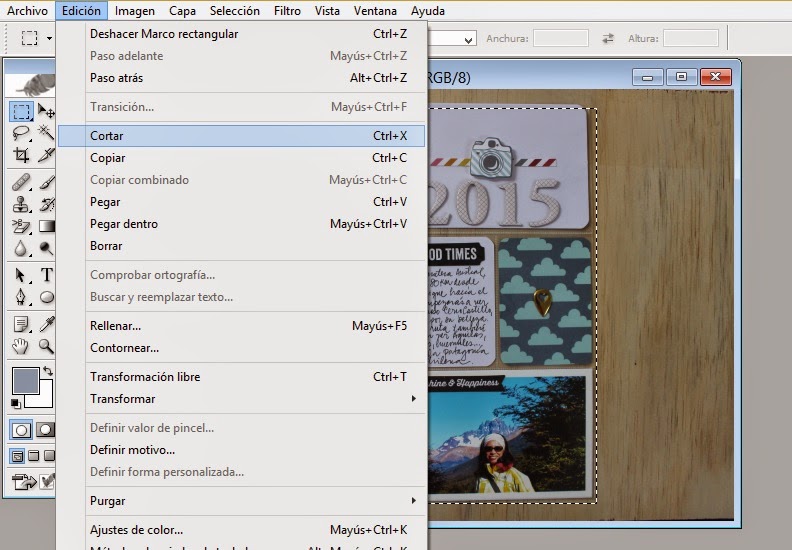
Task: Choose Rellenar... from the menu
Action: (x=241, y=326)
